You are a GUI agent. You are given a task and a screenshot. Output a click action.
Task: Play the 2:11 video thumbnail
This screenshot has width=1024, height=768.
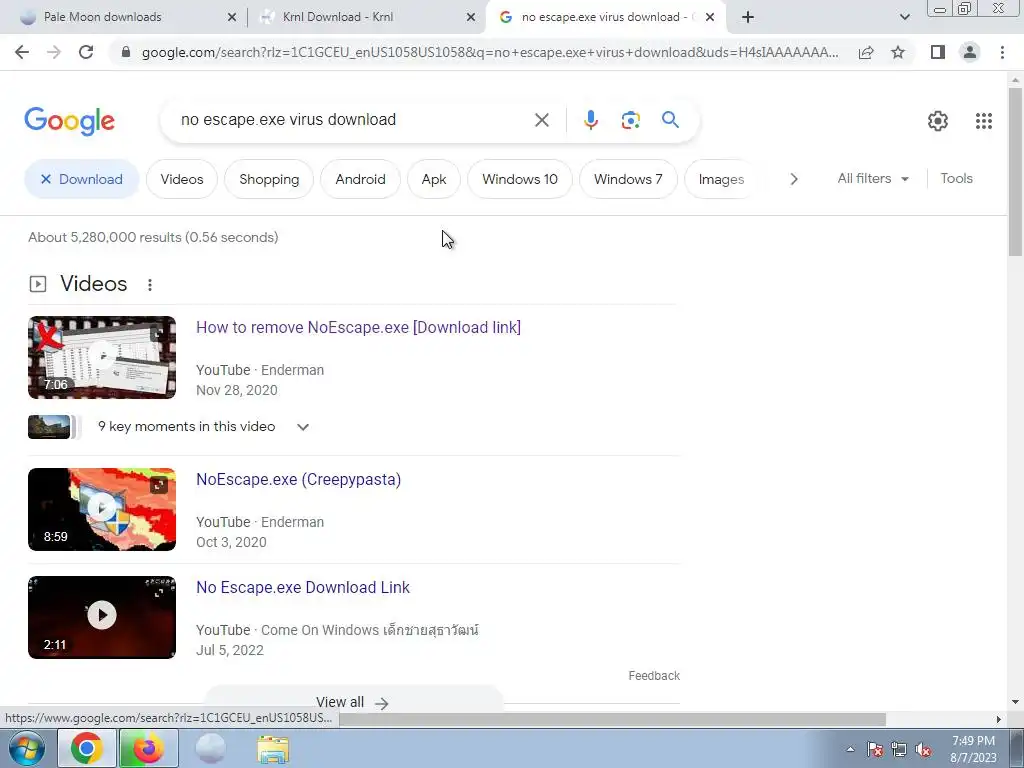[x=102, y=617]
